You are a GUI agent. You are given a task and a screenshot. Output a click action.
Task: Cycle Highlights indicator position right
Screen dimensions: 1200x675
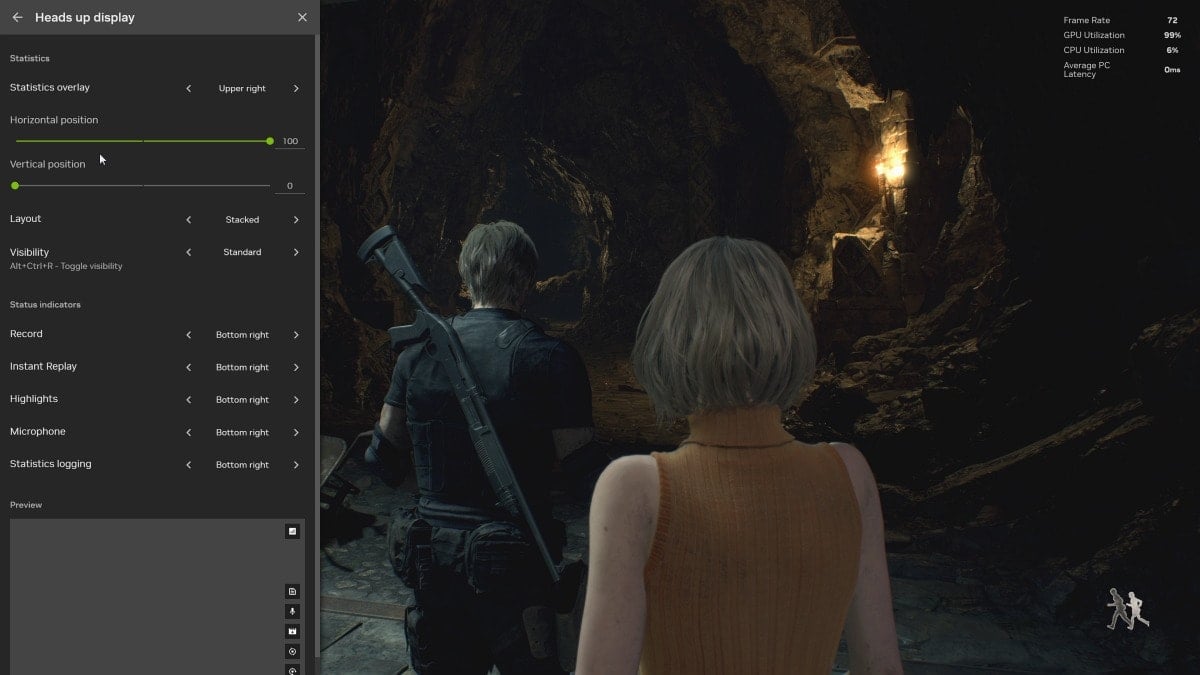click(296, 400)
